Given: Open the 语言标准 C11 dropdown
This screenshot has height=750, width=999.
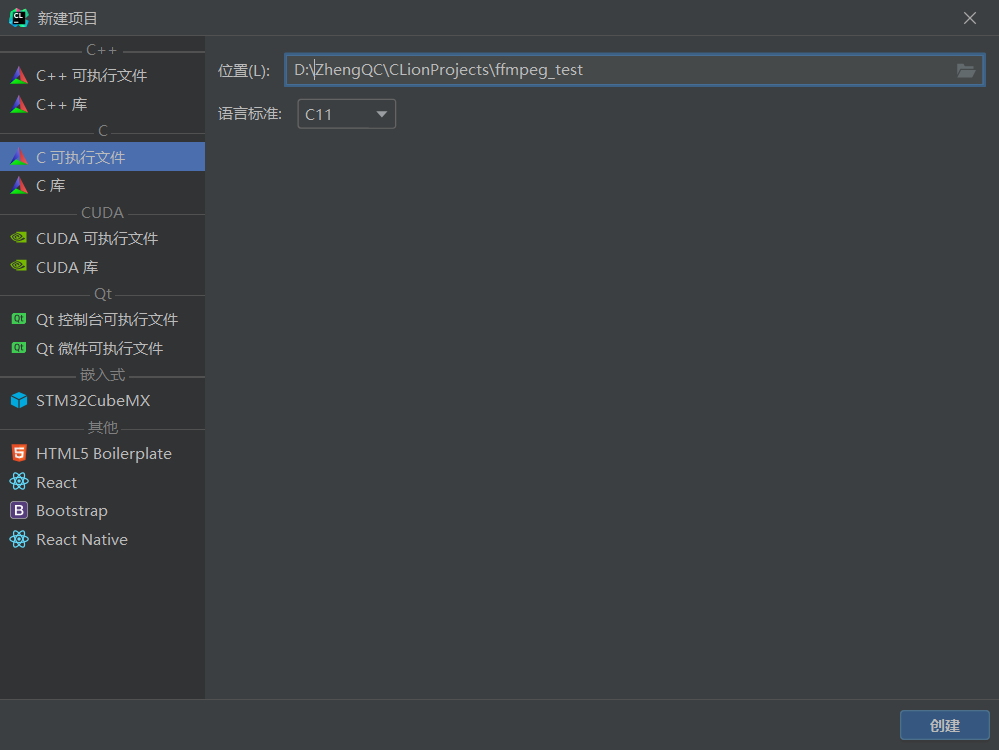Looking at the screenshot, I should point(346,113).
